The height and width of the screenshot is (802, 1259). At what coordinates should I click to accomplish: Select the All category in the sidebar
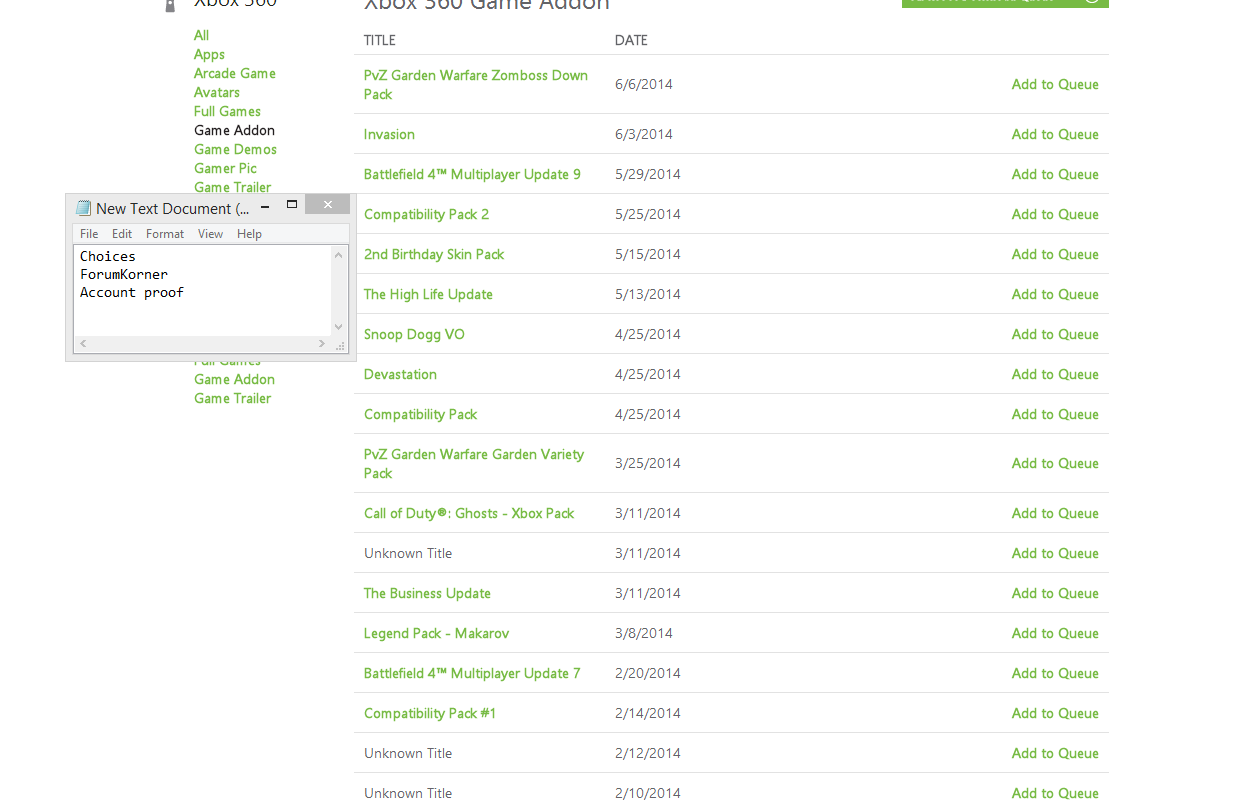click(x=201, y=35)
